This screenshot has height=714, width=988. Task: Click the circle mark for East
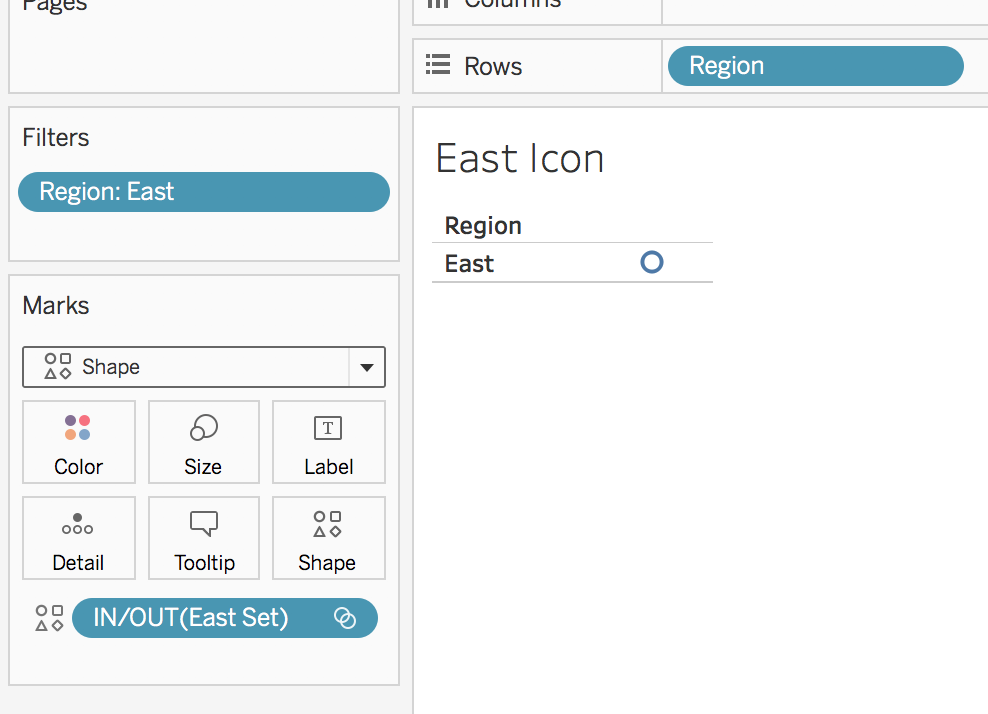click(652, 262)
